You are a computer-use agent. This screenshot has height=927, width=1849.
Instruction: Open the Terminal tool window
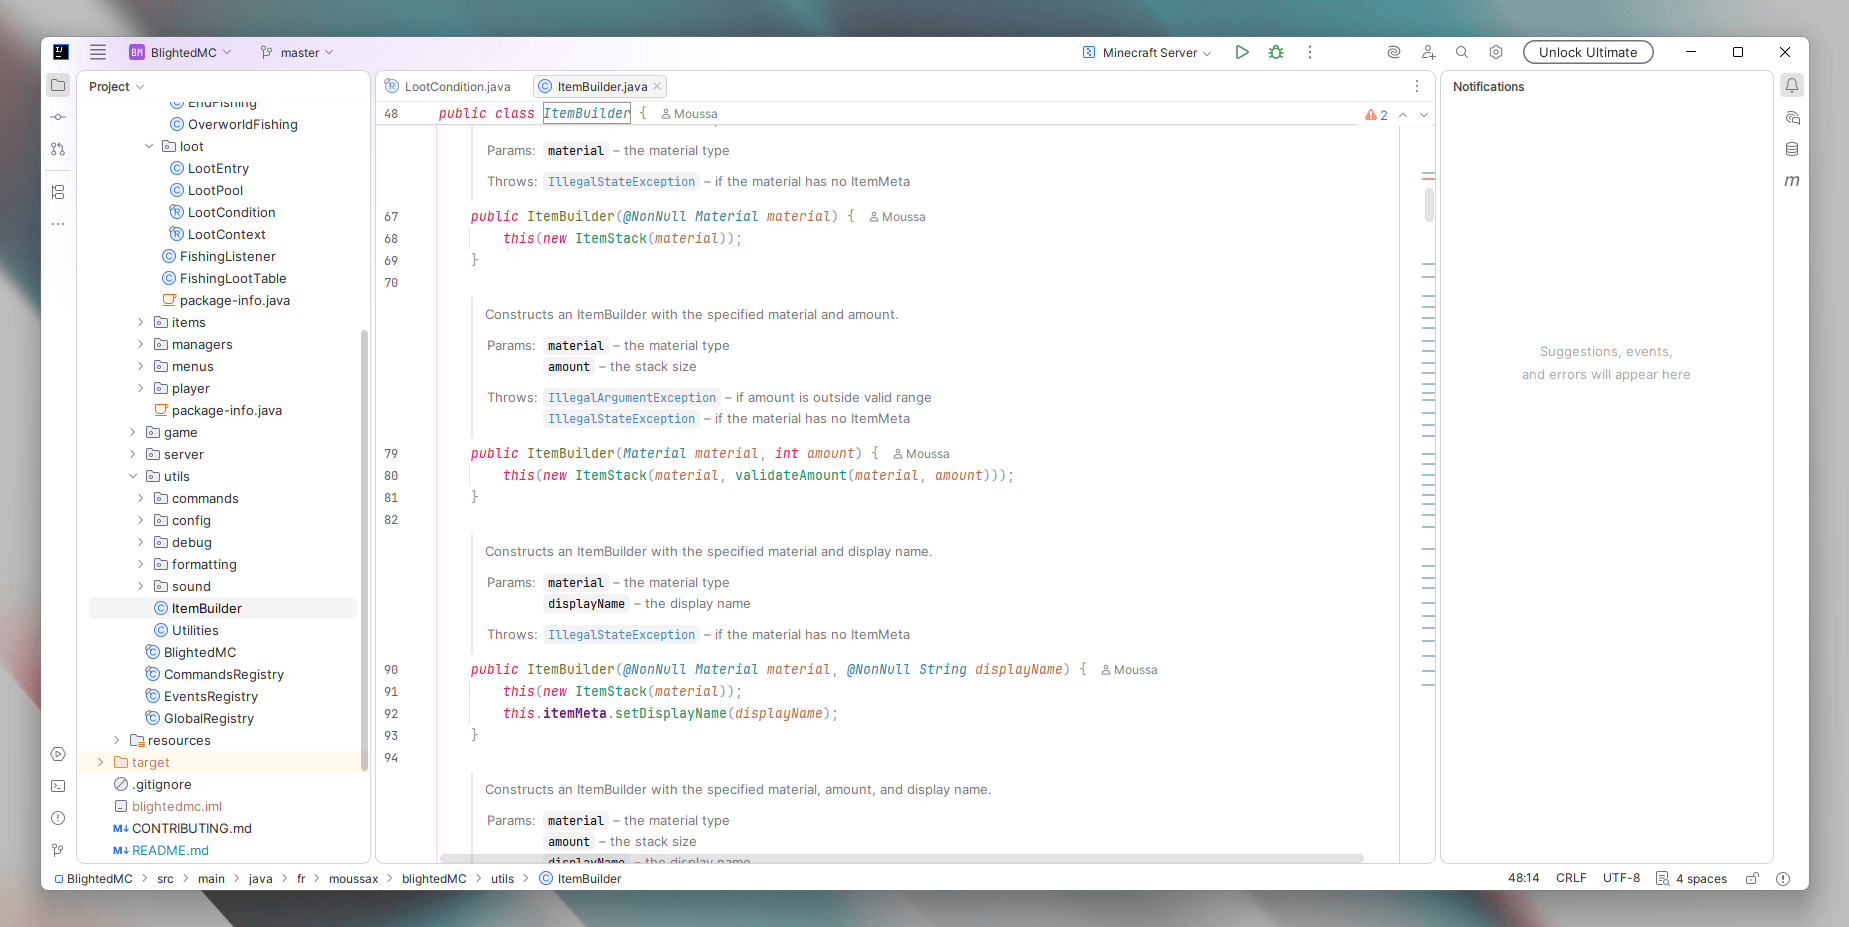58,786
